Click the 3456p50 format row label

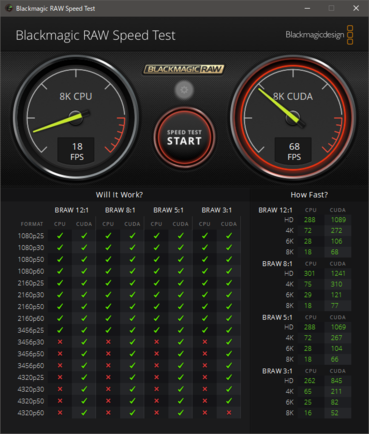(x=31, y=354)
